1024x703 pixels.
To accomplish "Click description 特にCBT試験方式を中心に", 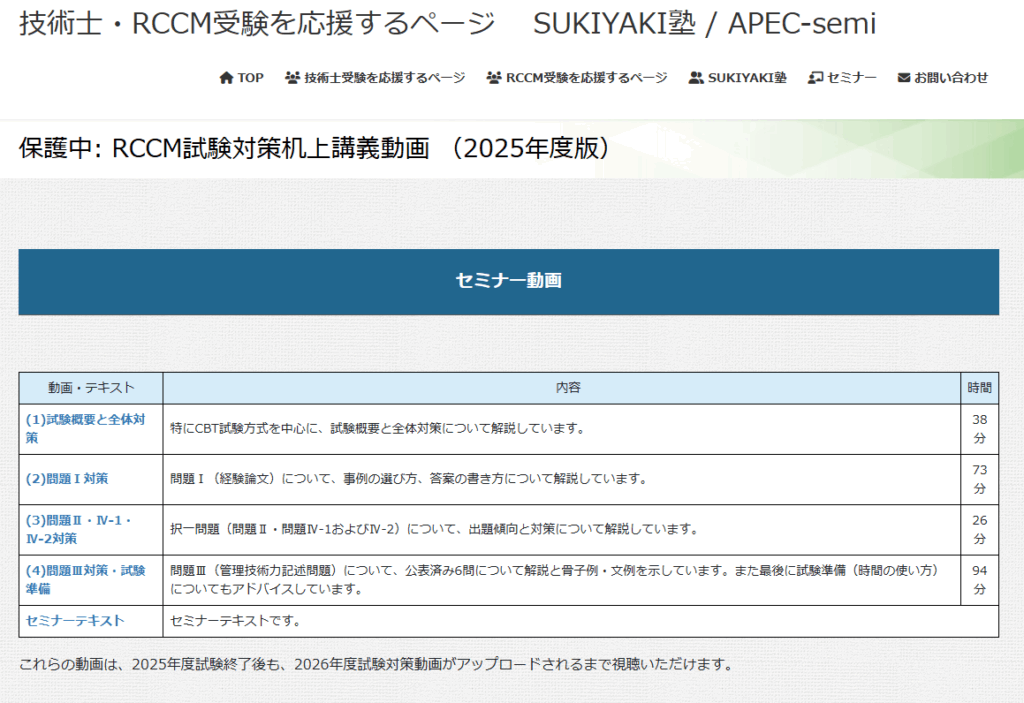I will (379, 429).
